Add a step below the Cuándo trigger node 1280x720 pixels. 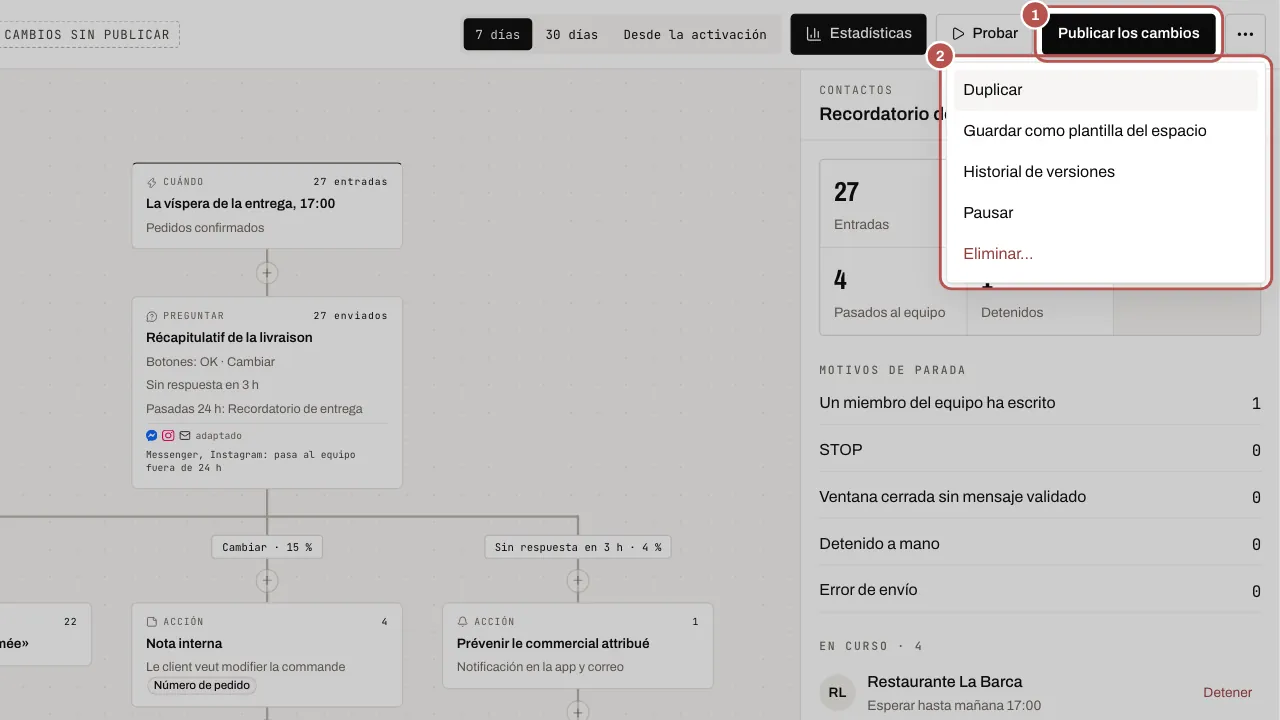tap(267, 272)
